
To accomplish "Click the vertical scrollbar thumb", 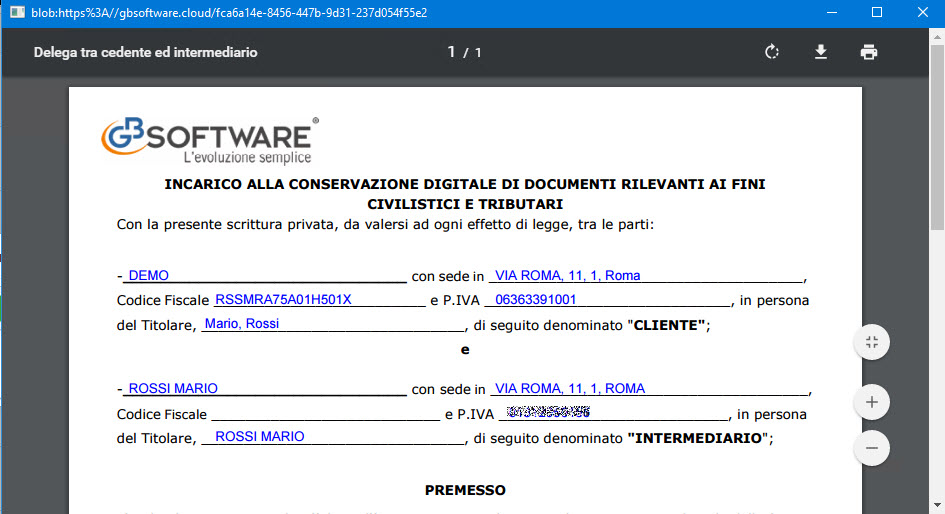I will click(x=937, y=137).
